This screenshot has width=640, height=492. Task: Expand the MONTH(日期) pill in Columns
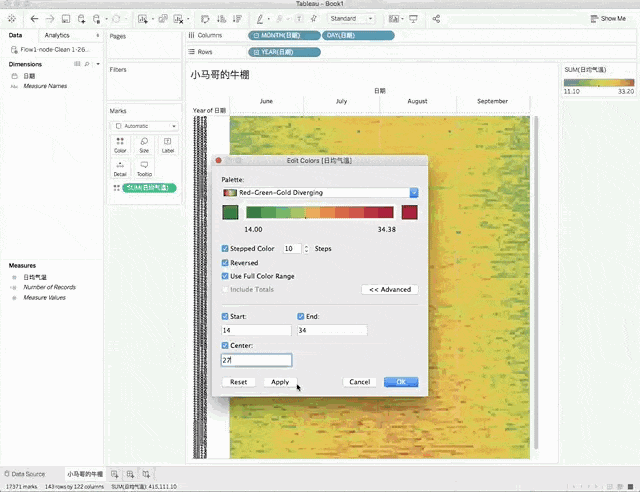[x=256, y=36]
